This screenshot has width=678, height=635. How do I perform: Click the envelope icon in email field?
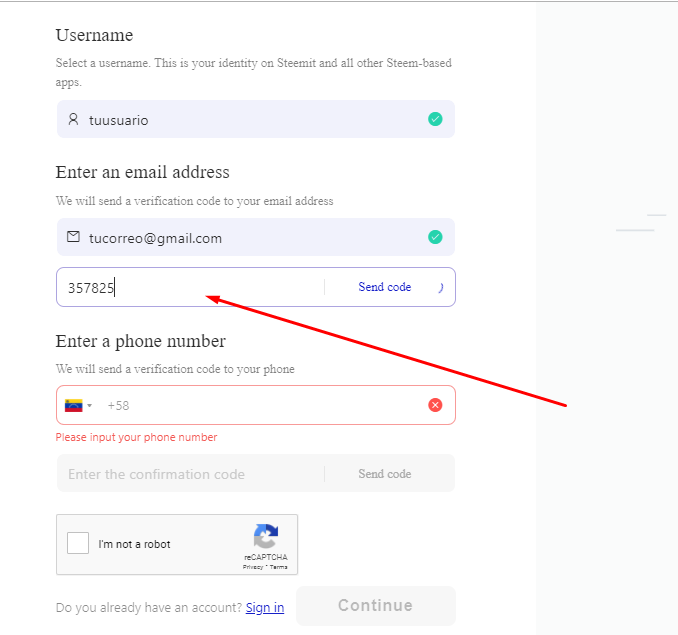[73, 236]
